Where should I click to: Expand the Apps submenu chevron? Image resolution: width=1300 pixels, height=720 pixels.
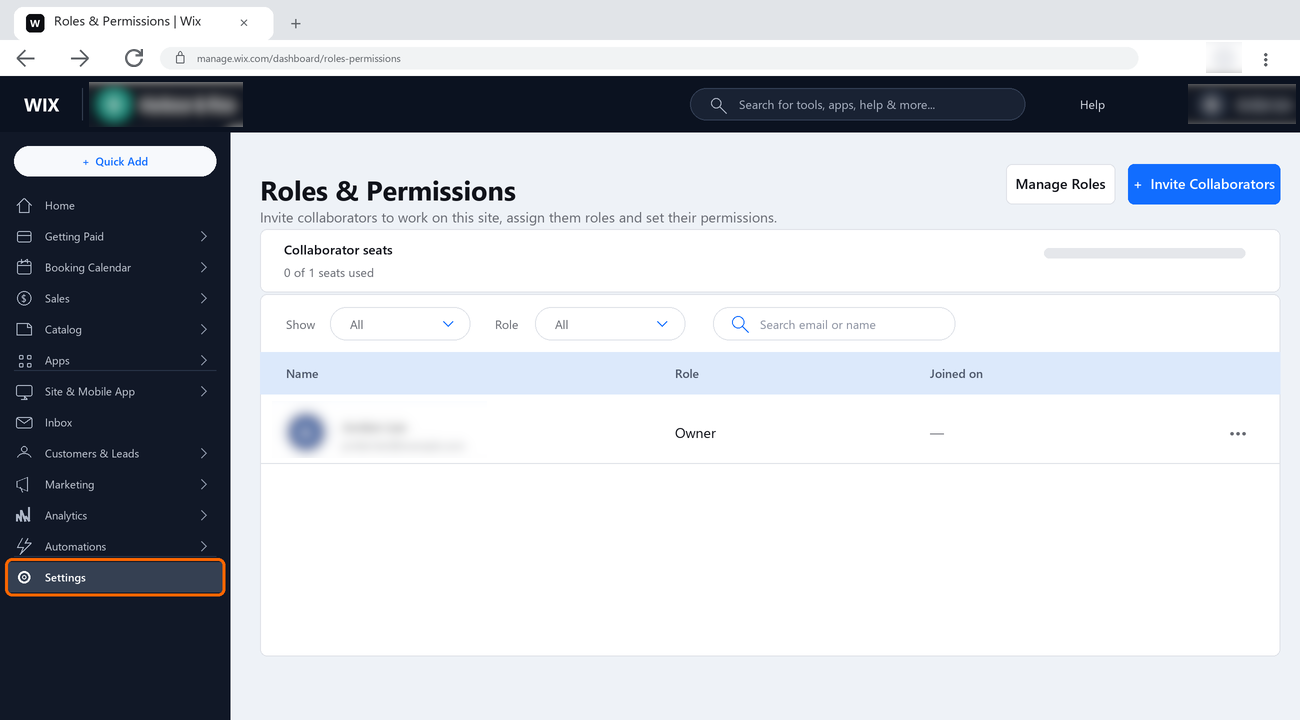tap(204, 361)
